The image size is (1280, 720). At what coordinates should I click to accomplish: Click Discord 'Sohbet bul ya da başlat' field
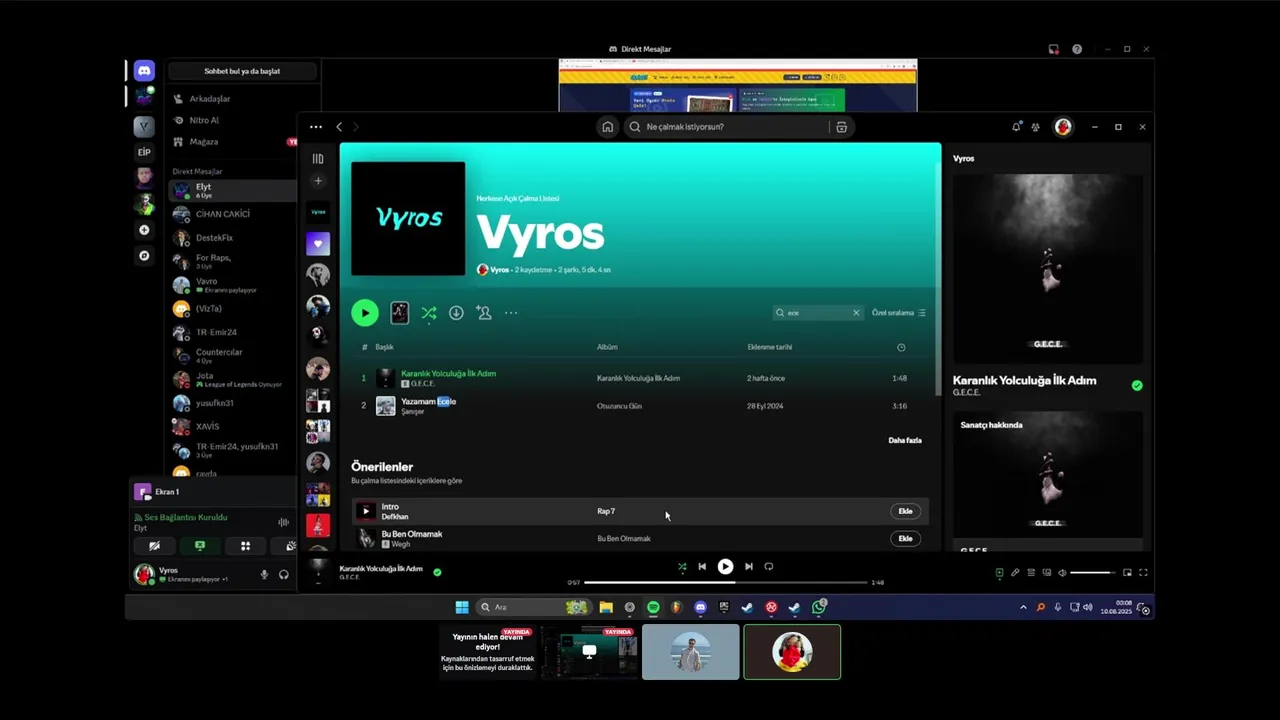242,71
